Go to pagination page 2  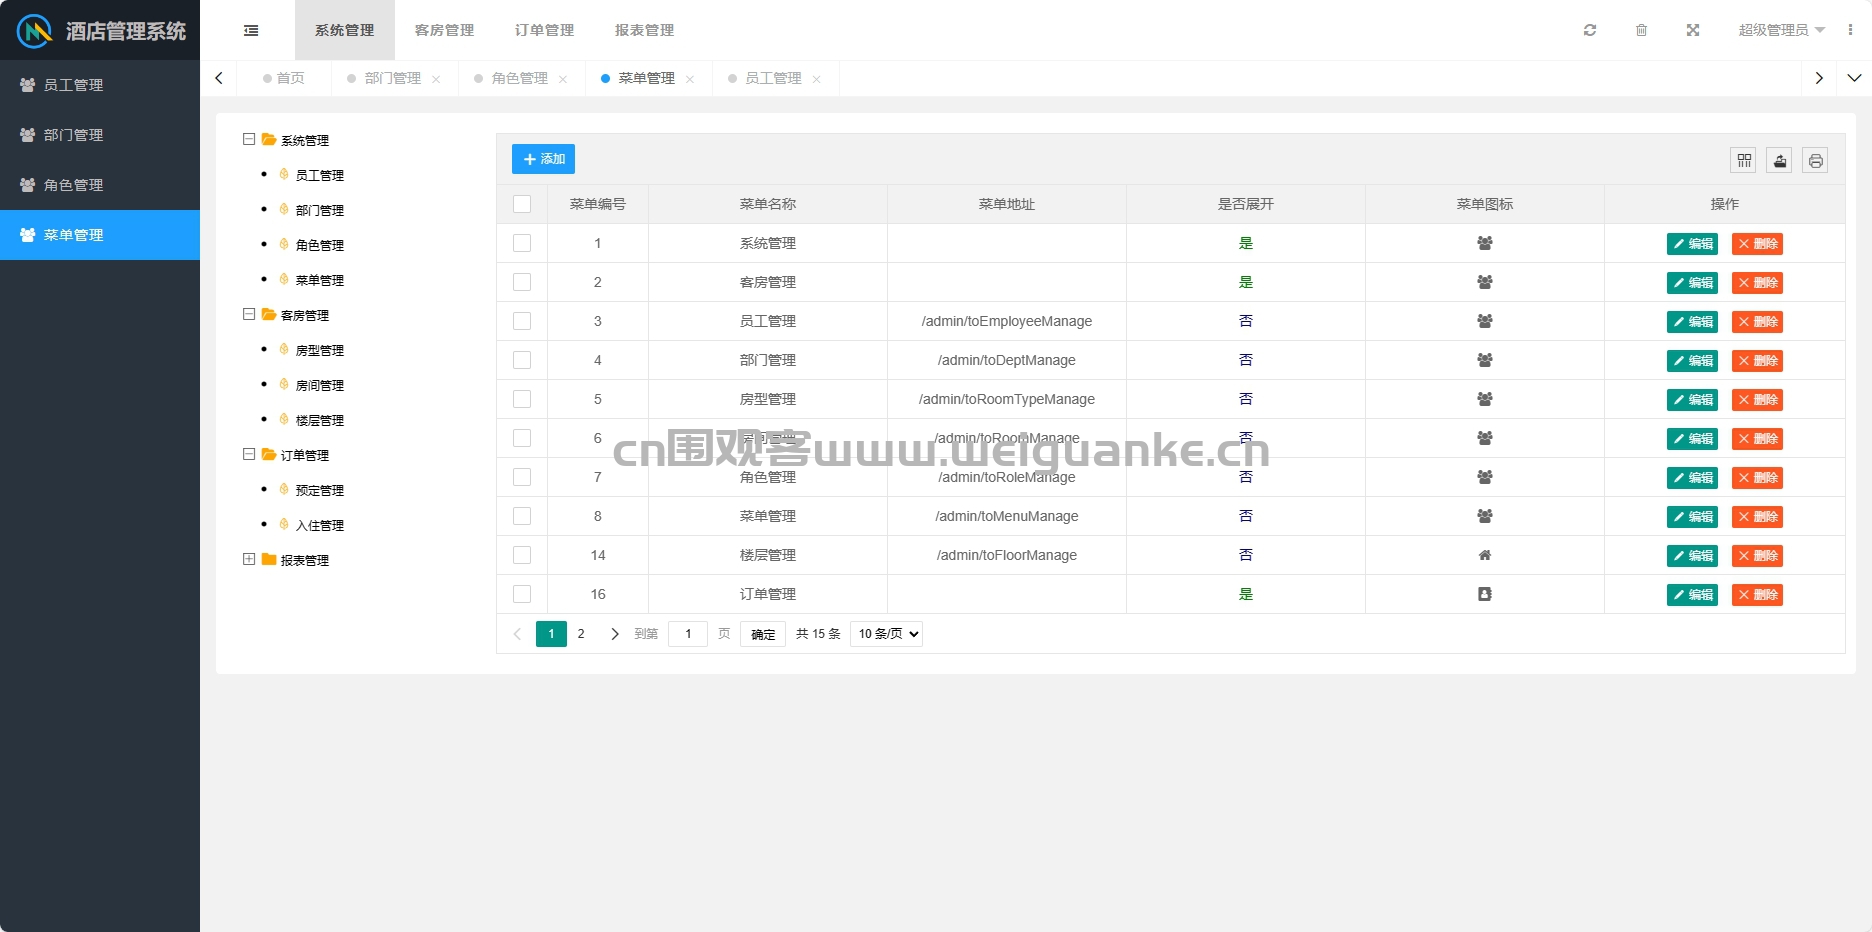tap(581, 634)
